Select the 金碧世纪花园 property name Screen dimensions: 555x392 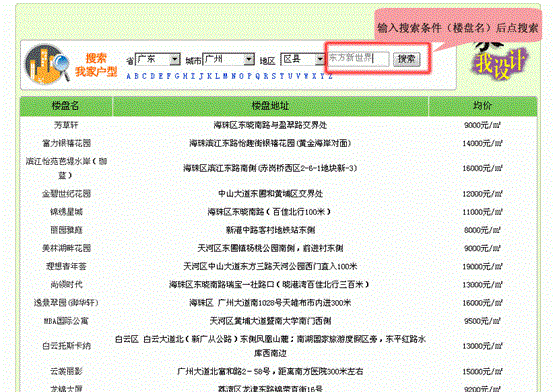point(66,194)
